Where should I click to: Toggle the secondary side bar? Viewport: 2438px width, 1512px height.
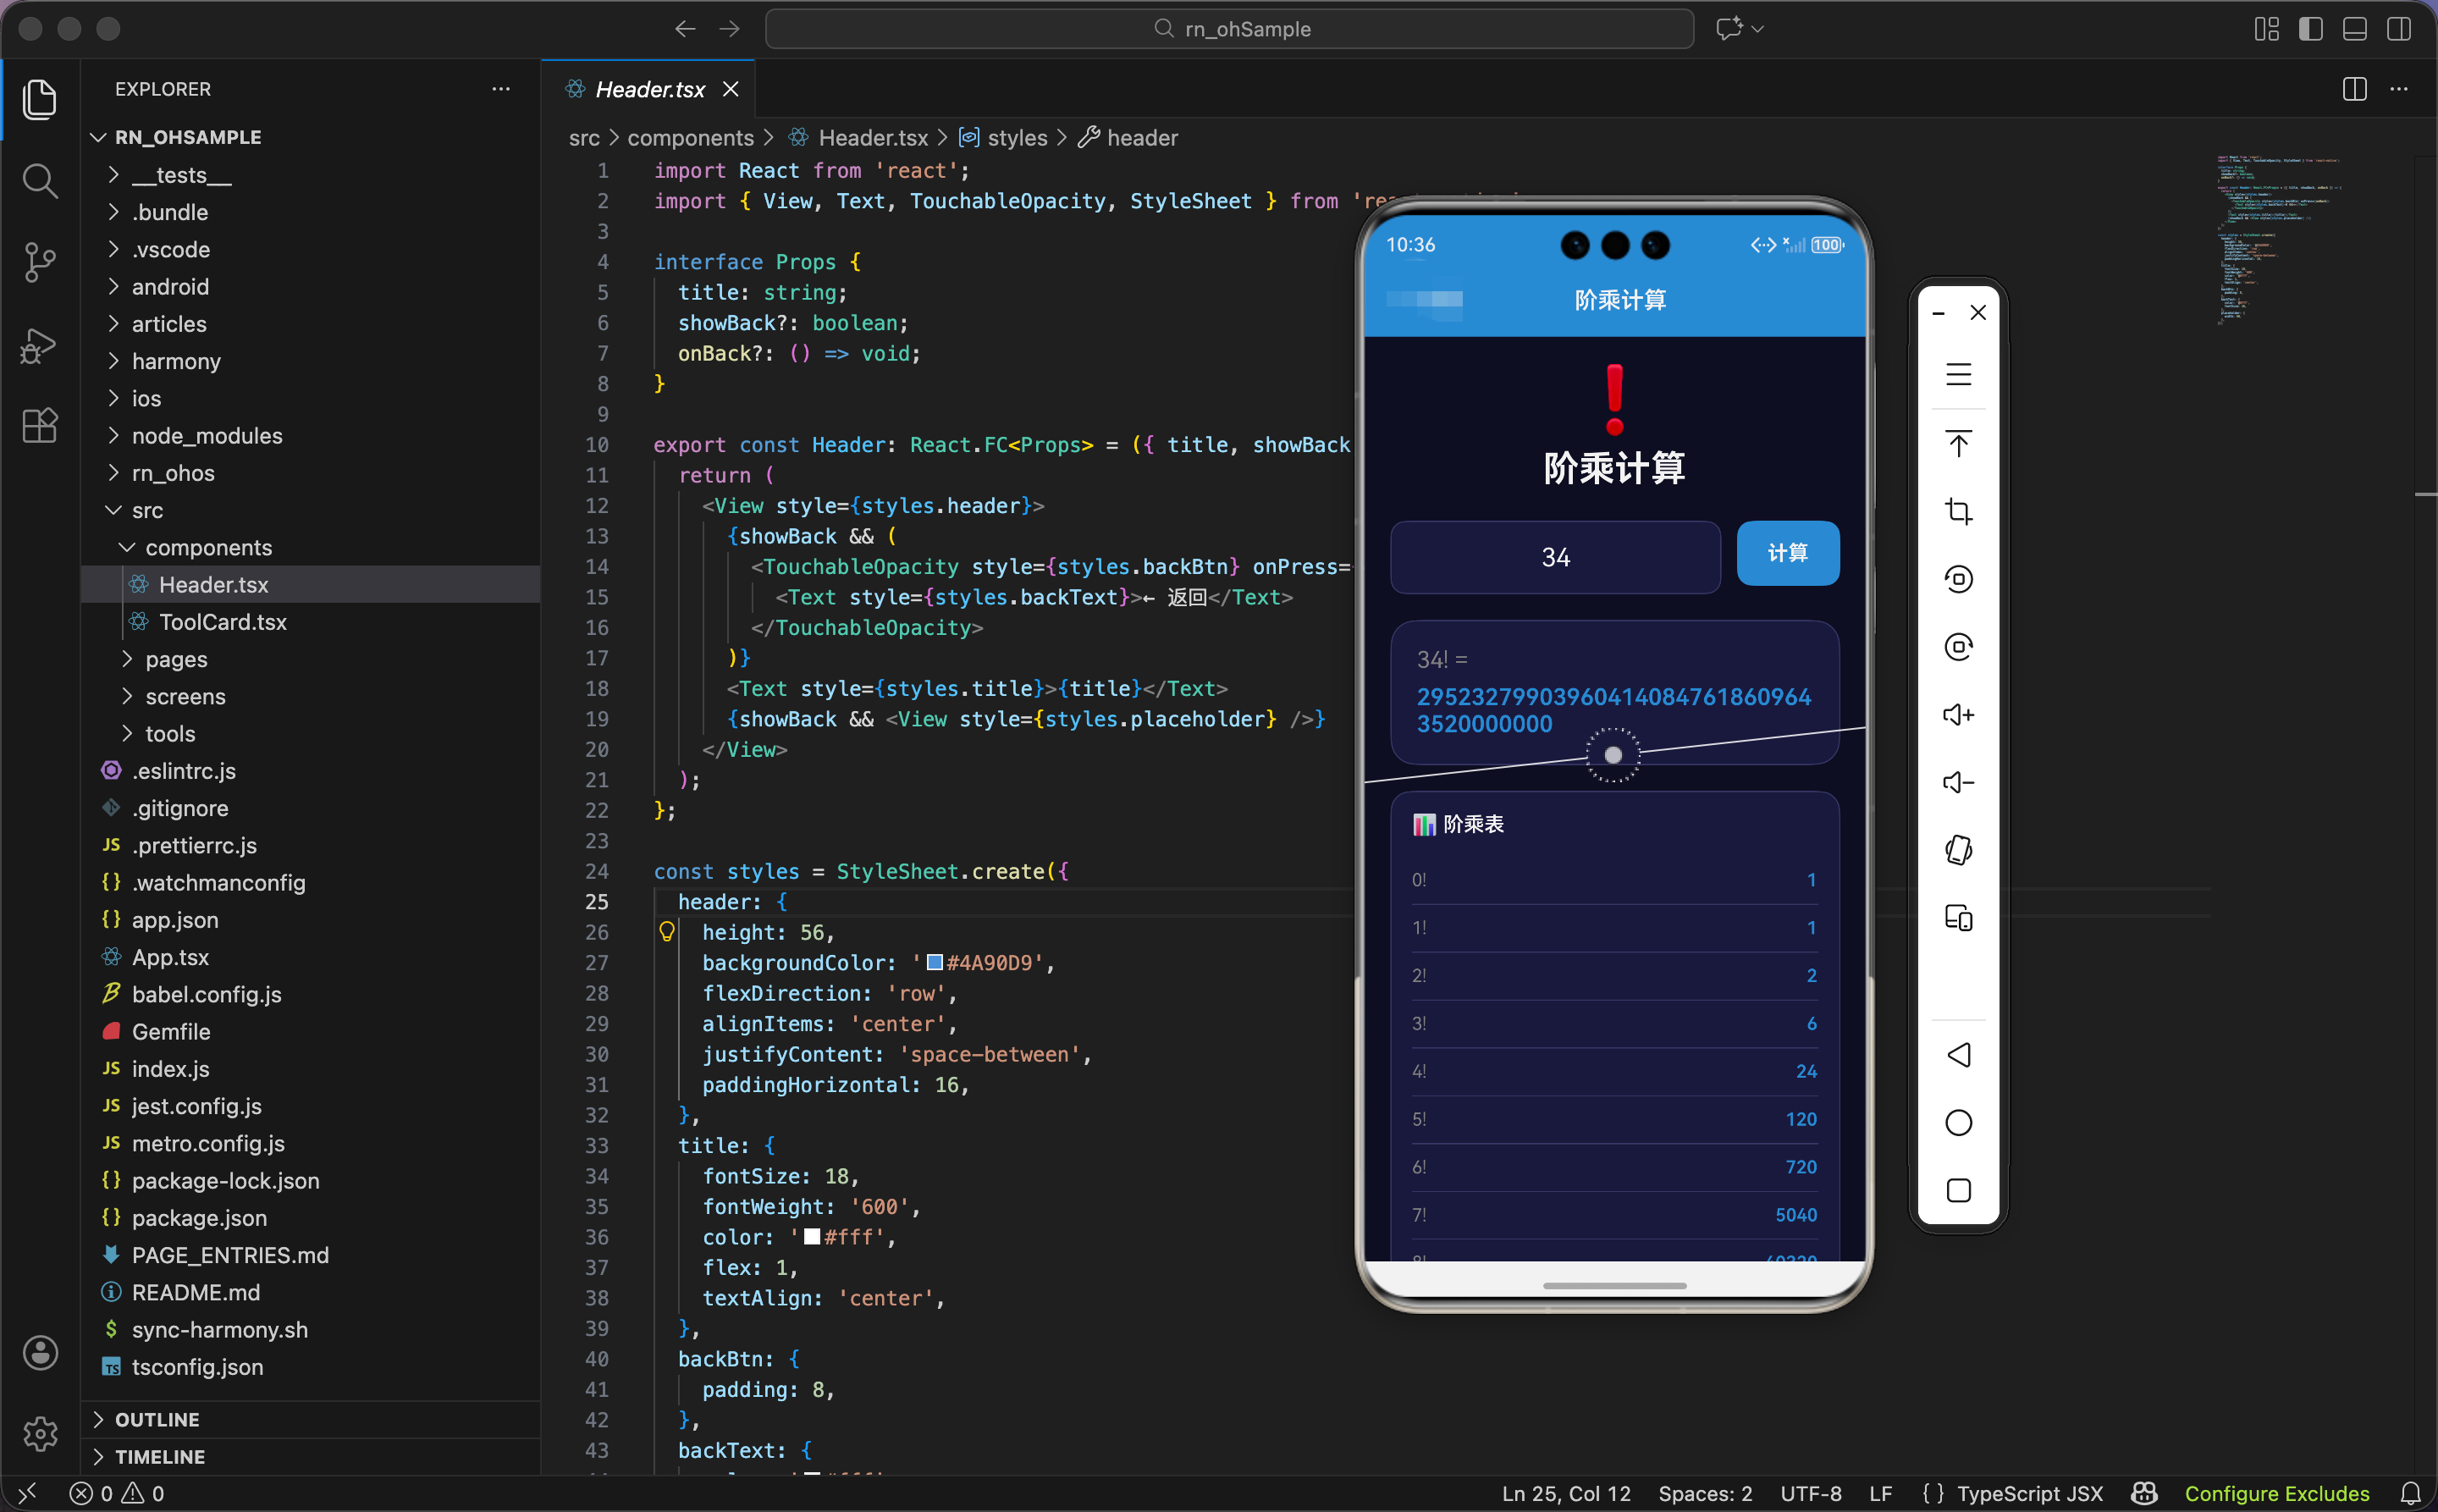coord(2398,29)
